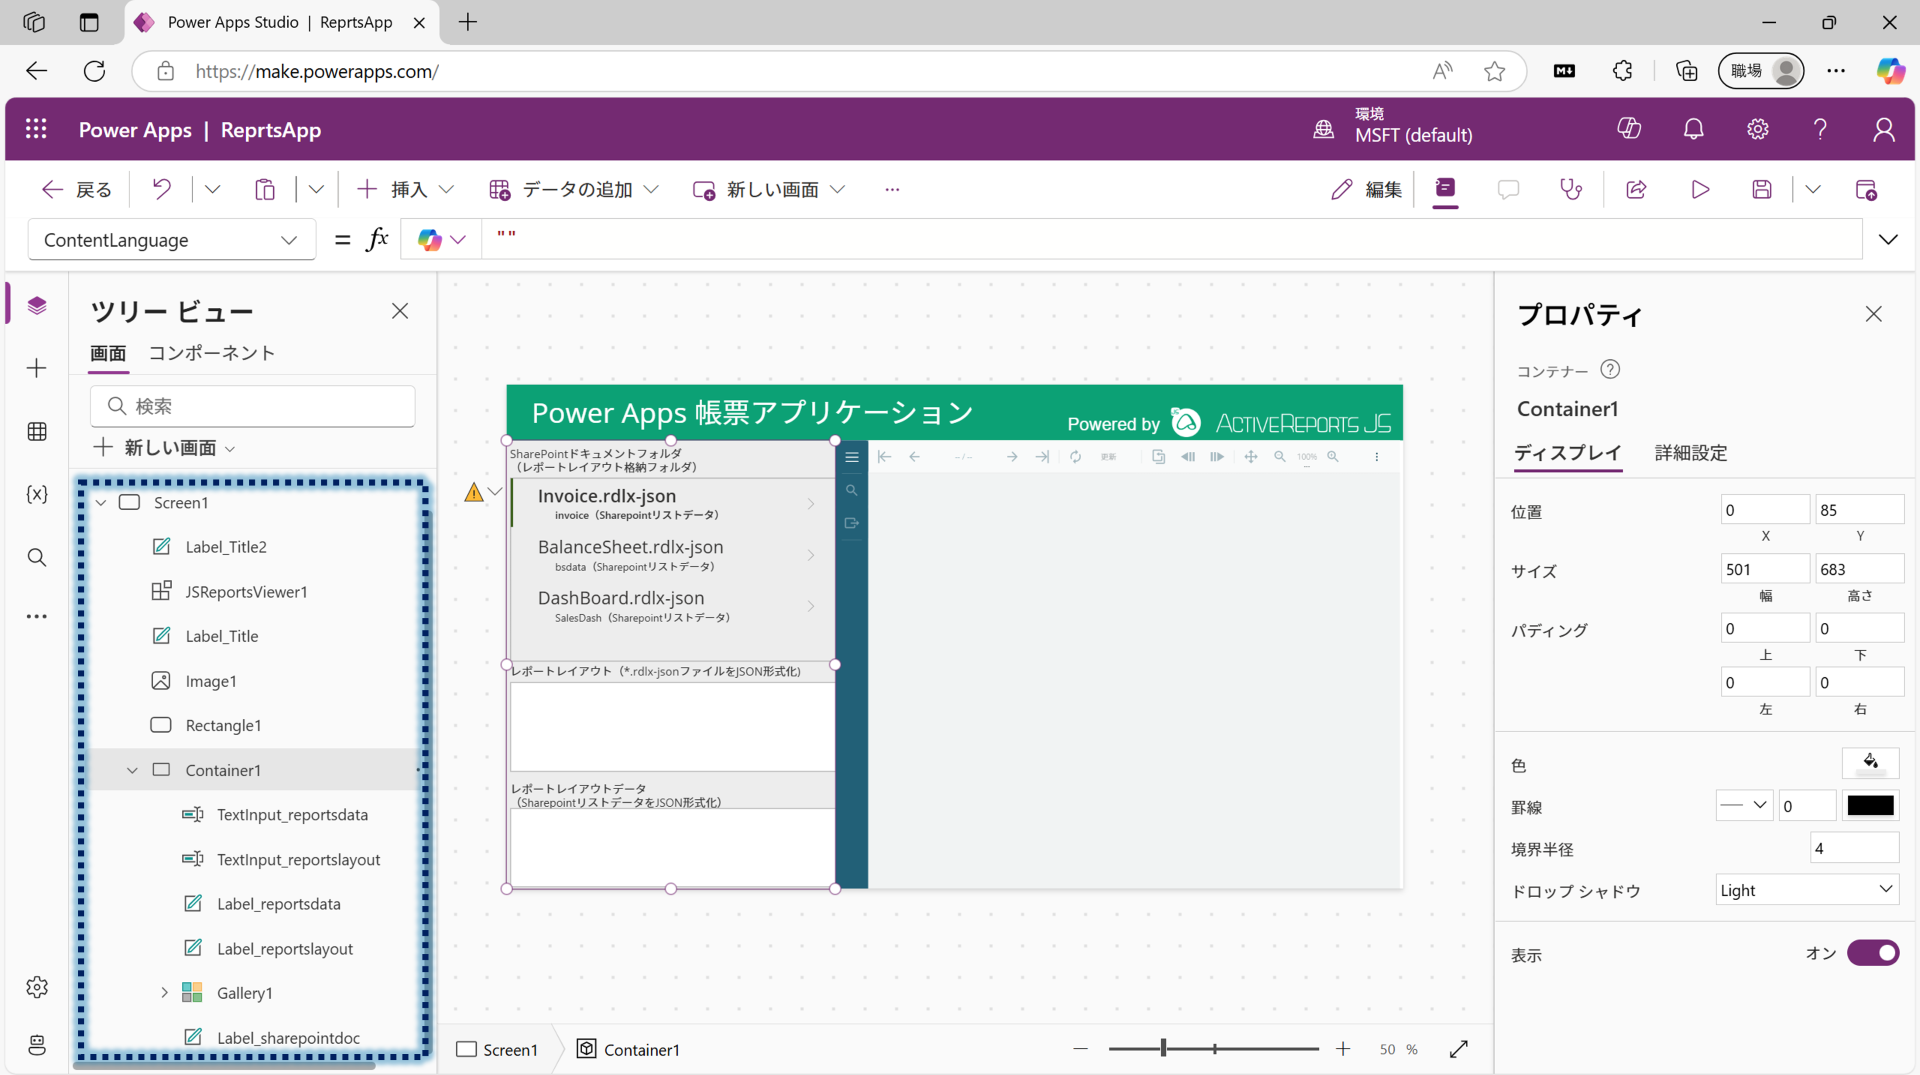This screenshot has height=1075, width=1920.
Task: Click the canvas warning triangle icon
Action: click(474, 492)
